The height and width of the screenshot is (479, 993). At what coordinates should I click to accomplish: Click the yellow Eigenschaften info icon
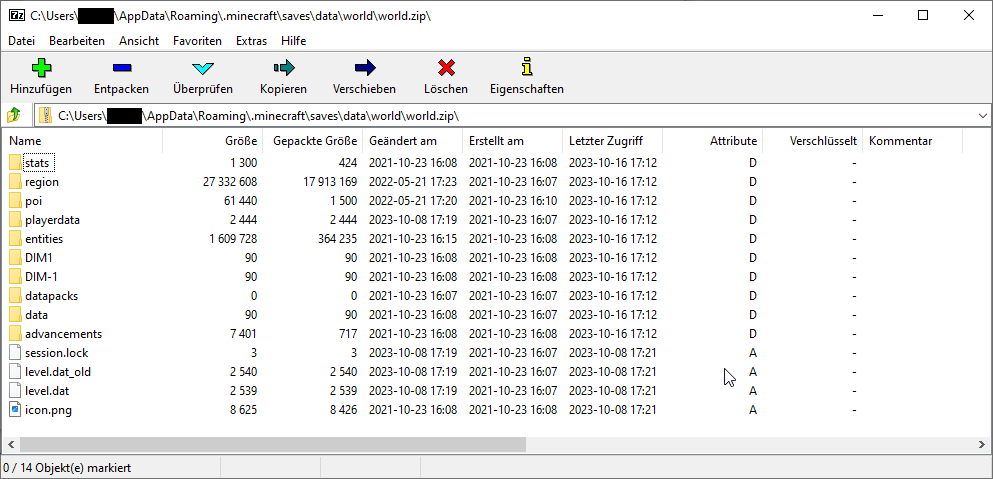pos(527,67)
